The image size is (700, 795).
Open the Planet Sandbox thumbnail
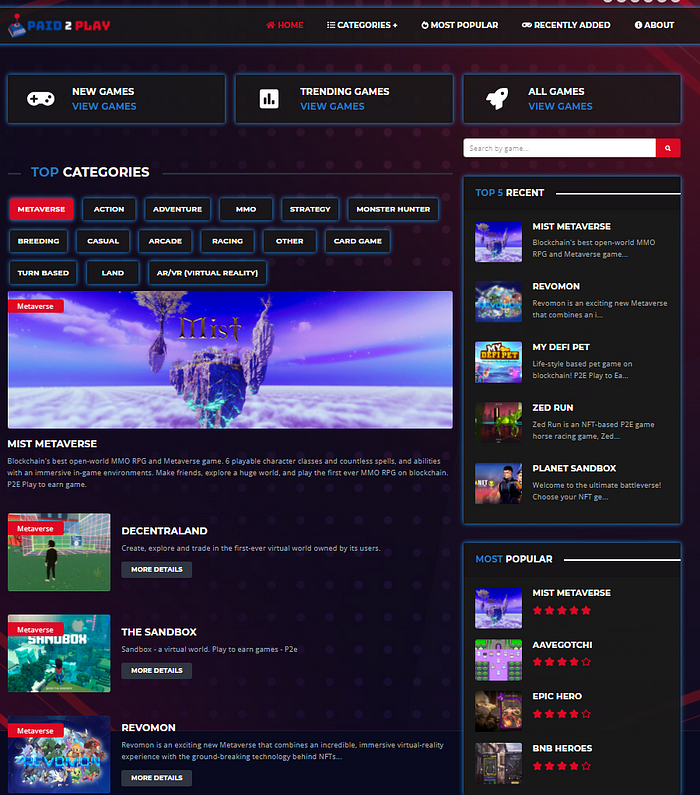(498, 483)
